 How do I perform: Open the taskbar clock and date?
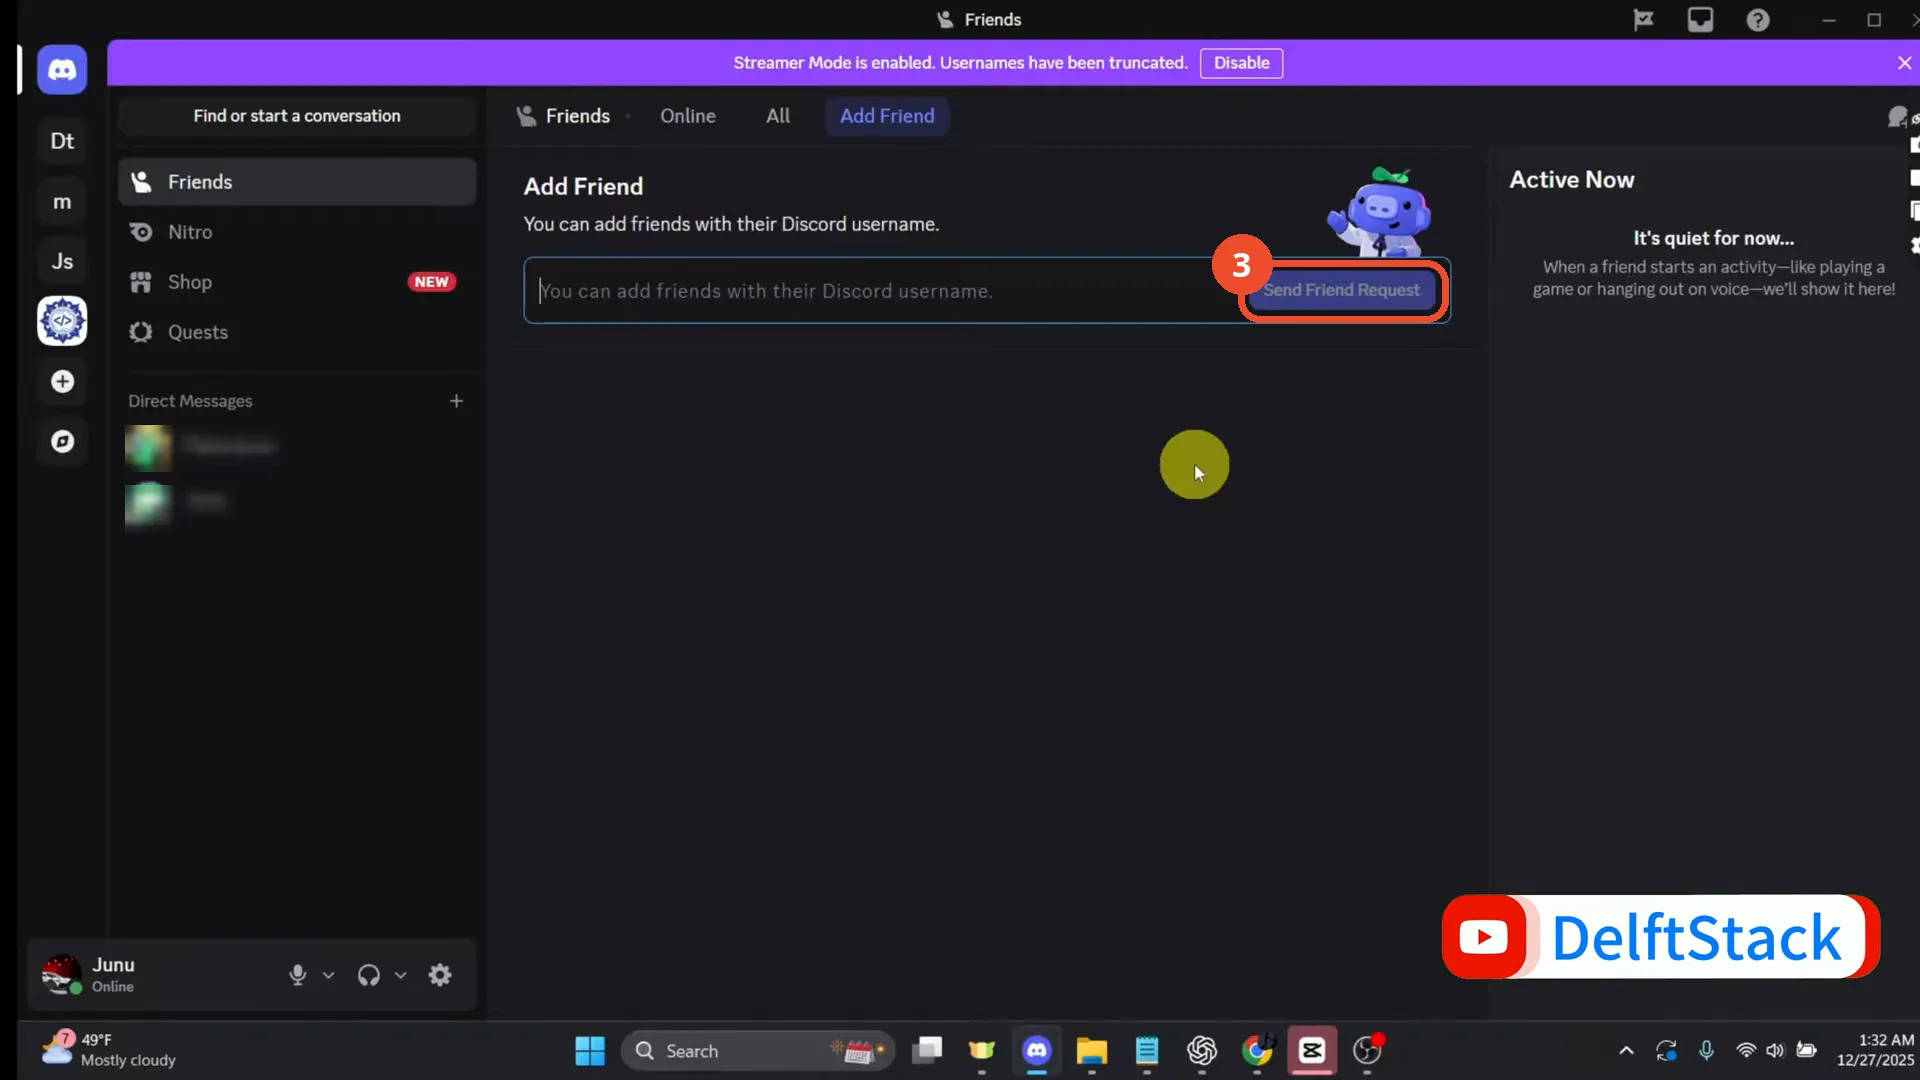1875,1050
